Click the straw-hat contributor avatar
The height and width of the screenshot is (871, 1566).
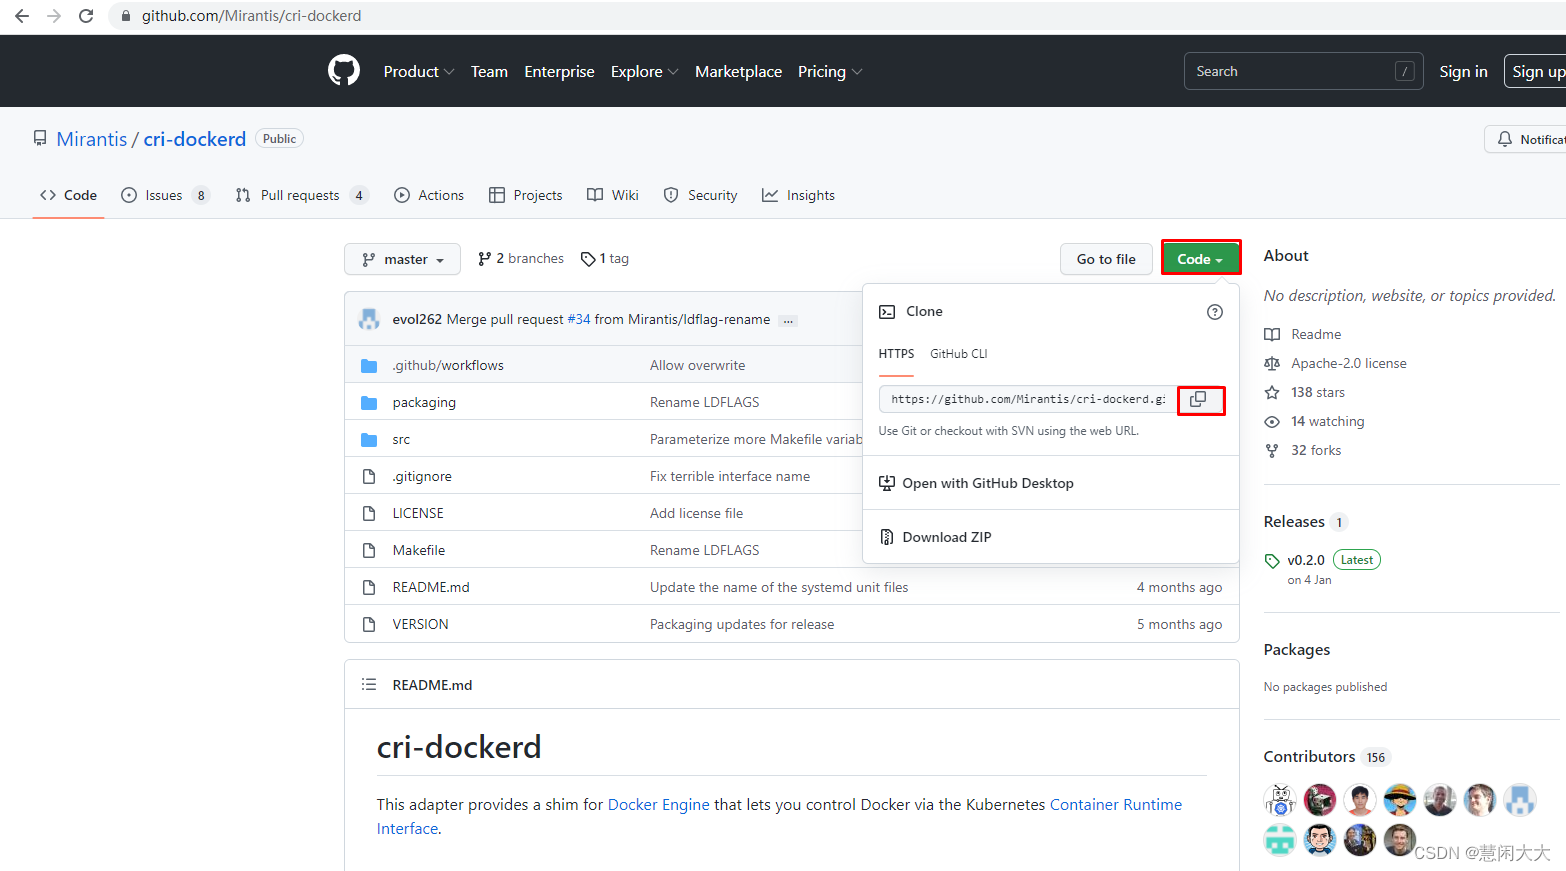1400,800
